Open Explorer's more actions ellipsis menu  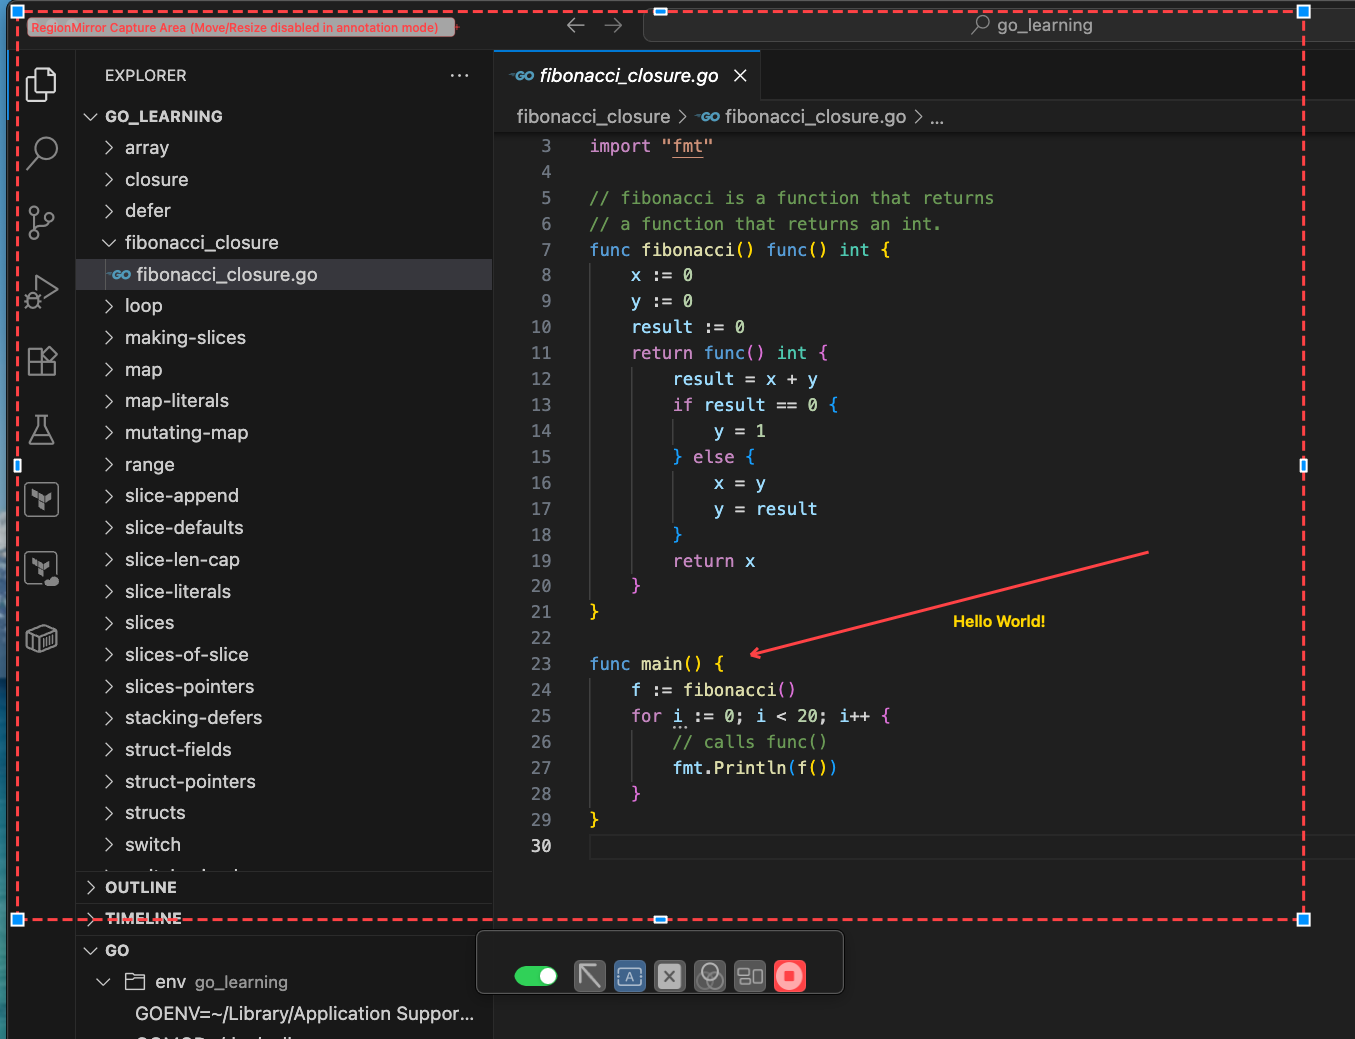coord(459,76)
